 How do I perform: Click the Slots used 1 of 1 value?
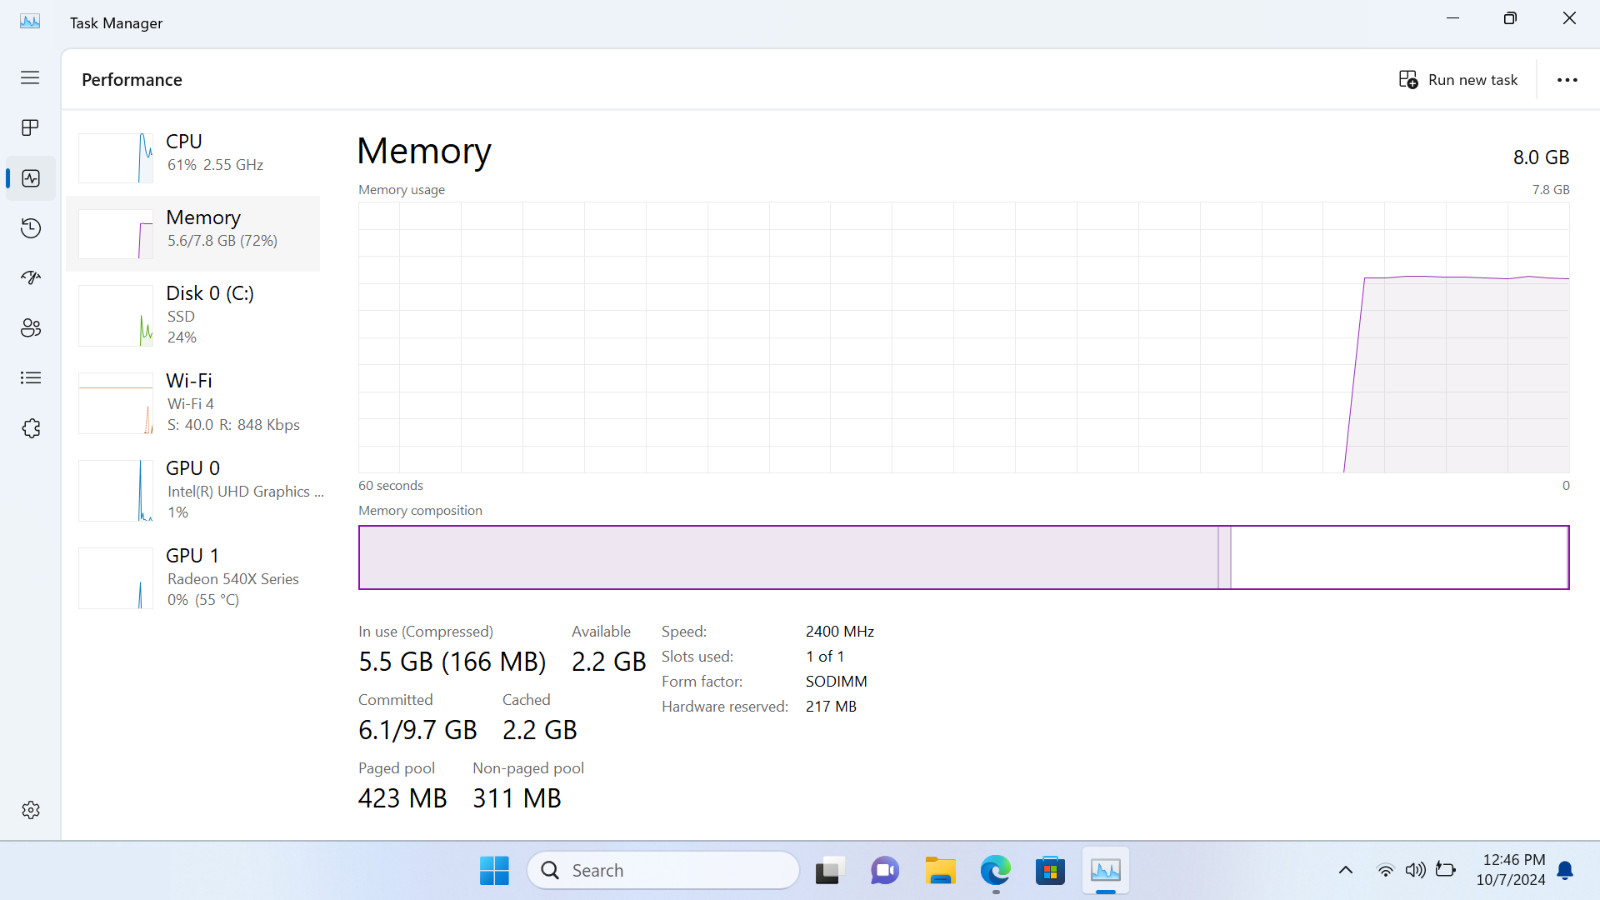coord(825,657)
